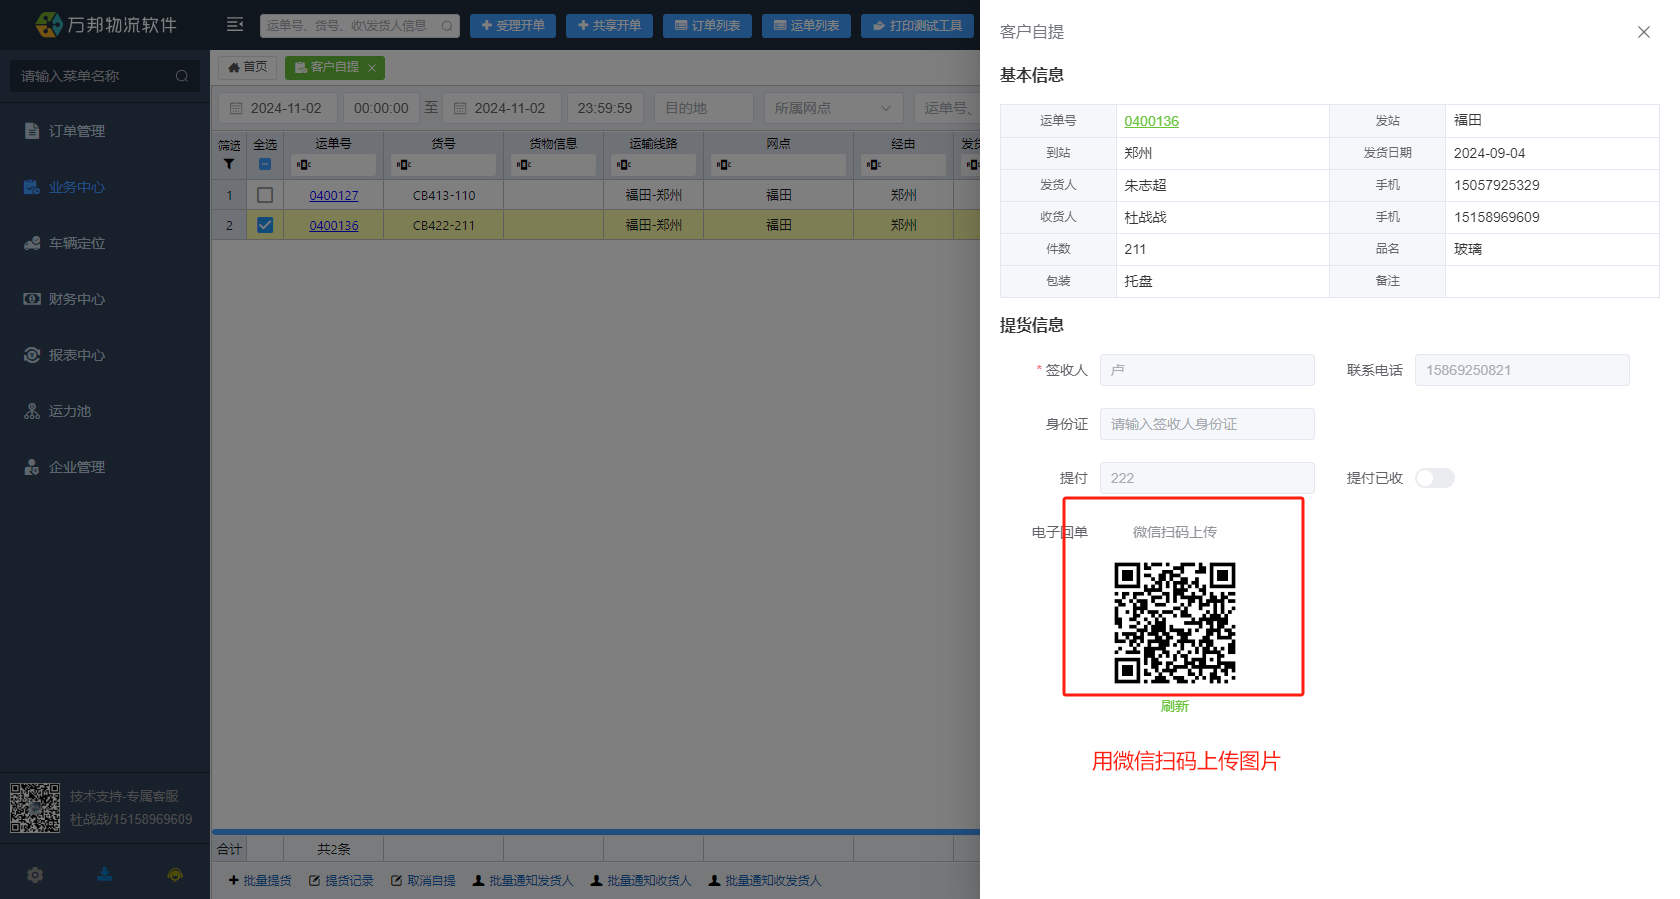Click the 目的地 input field
The height and width of the screenshot is (899, 1680).
point(703,108)
